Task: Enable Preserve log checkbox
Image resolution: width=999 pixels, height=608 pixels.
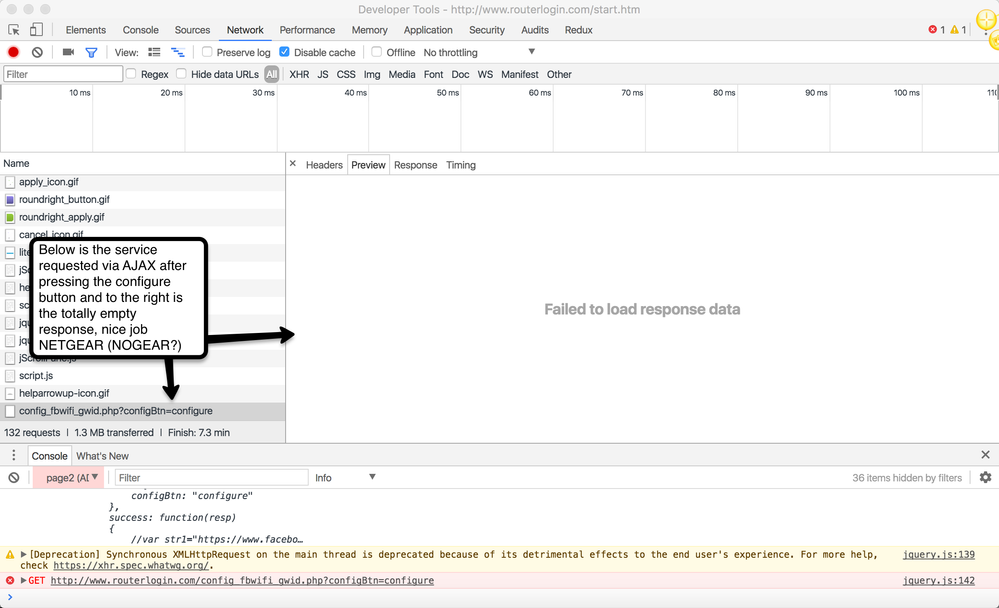Action: (x=207, y=52)
